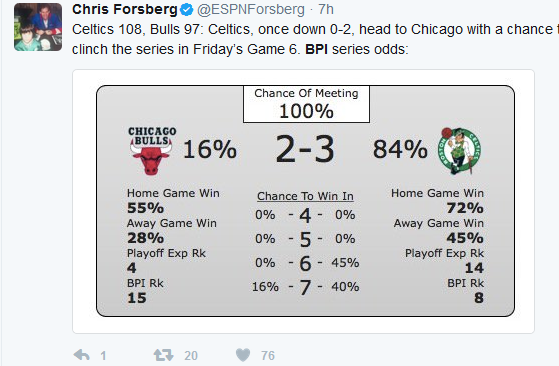The width and height of the screenshot is (559, 366).
Task: Click the retweet icon
Action: (164, 355)
